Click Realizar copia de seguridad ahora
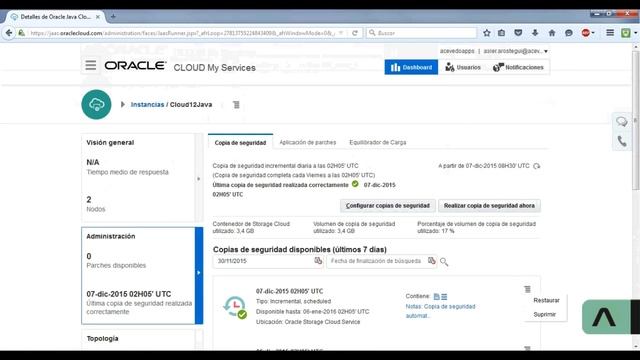 [489, 206]
